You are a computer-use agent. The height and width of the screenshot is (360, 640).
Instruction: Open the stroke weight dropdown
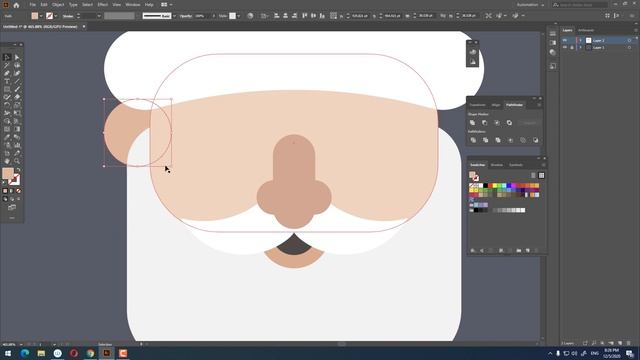point(99,16)
